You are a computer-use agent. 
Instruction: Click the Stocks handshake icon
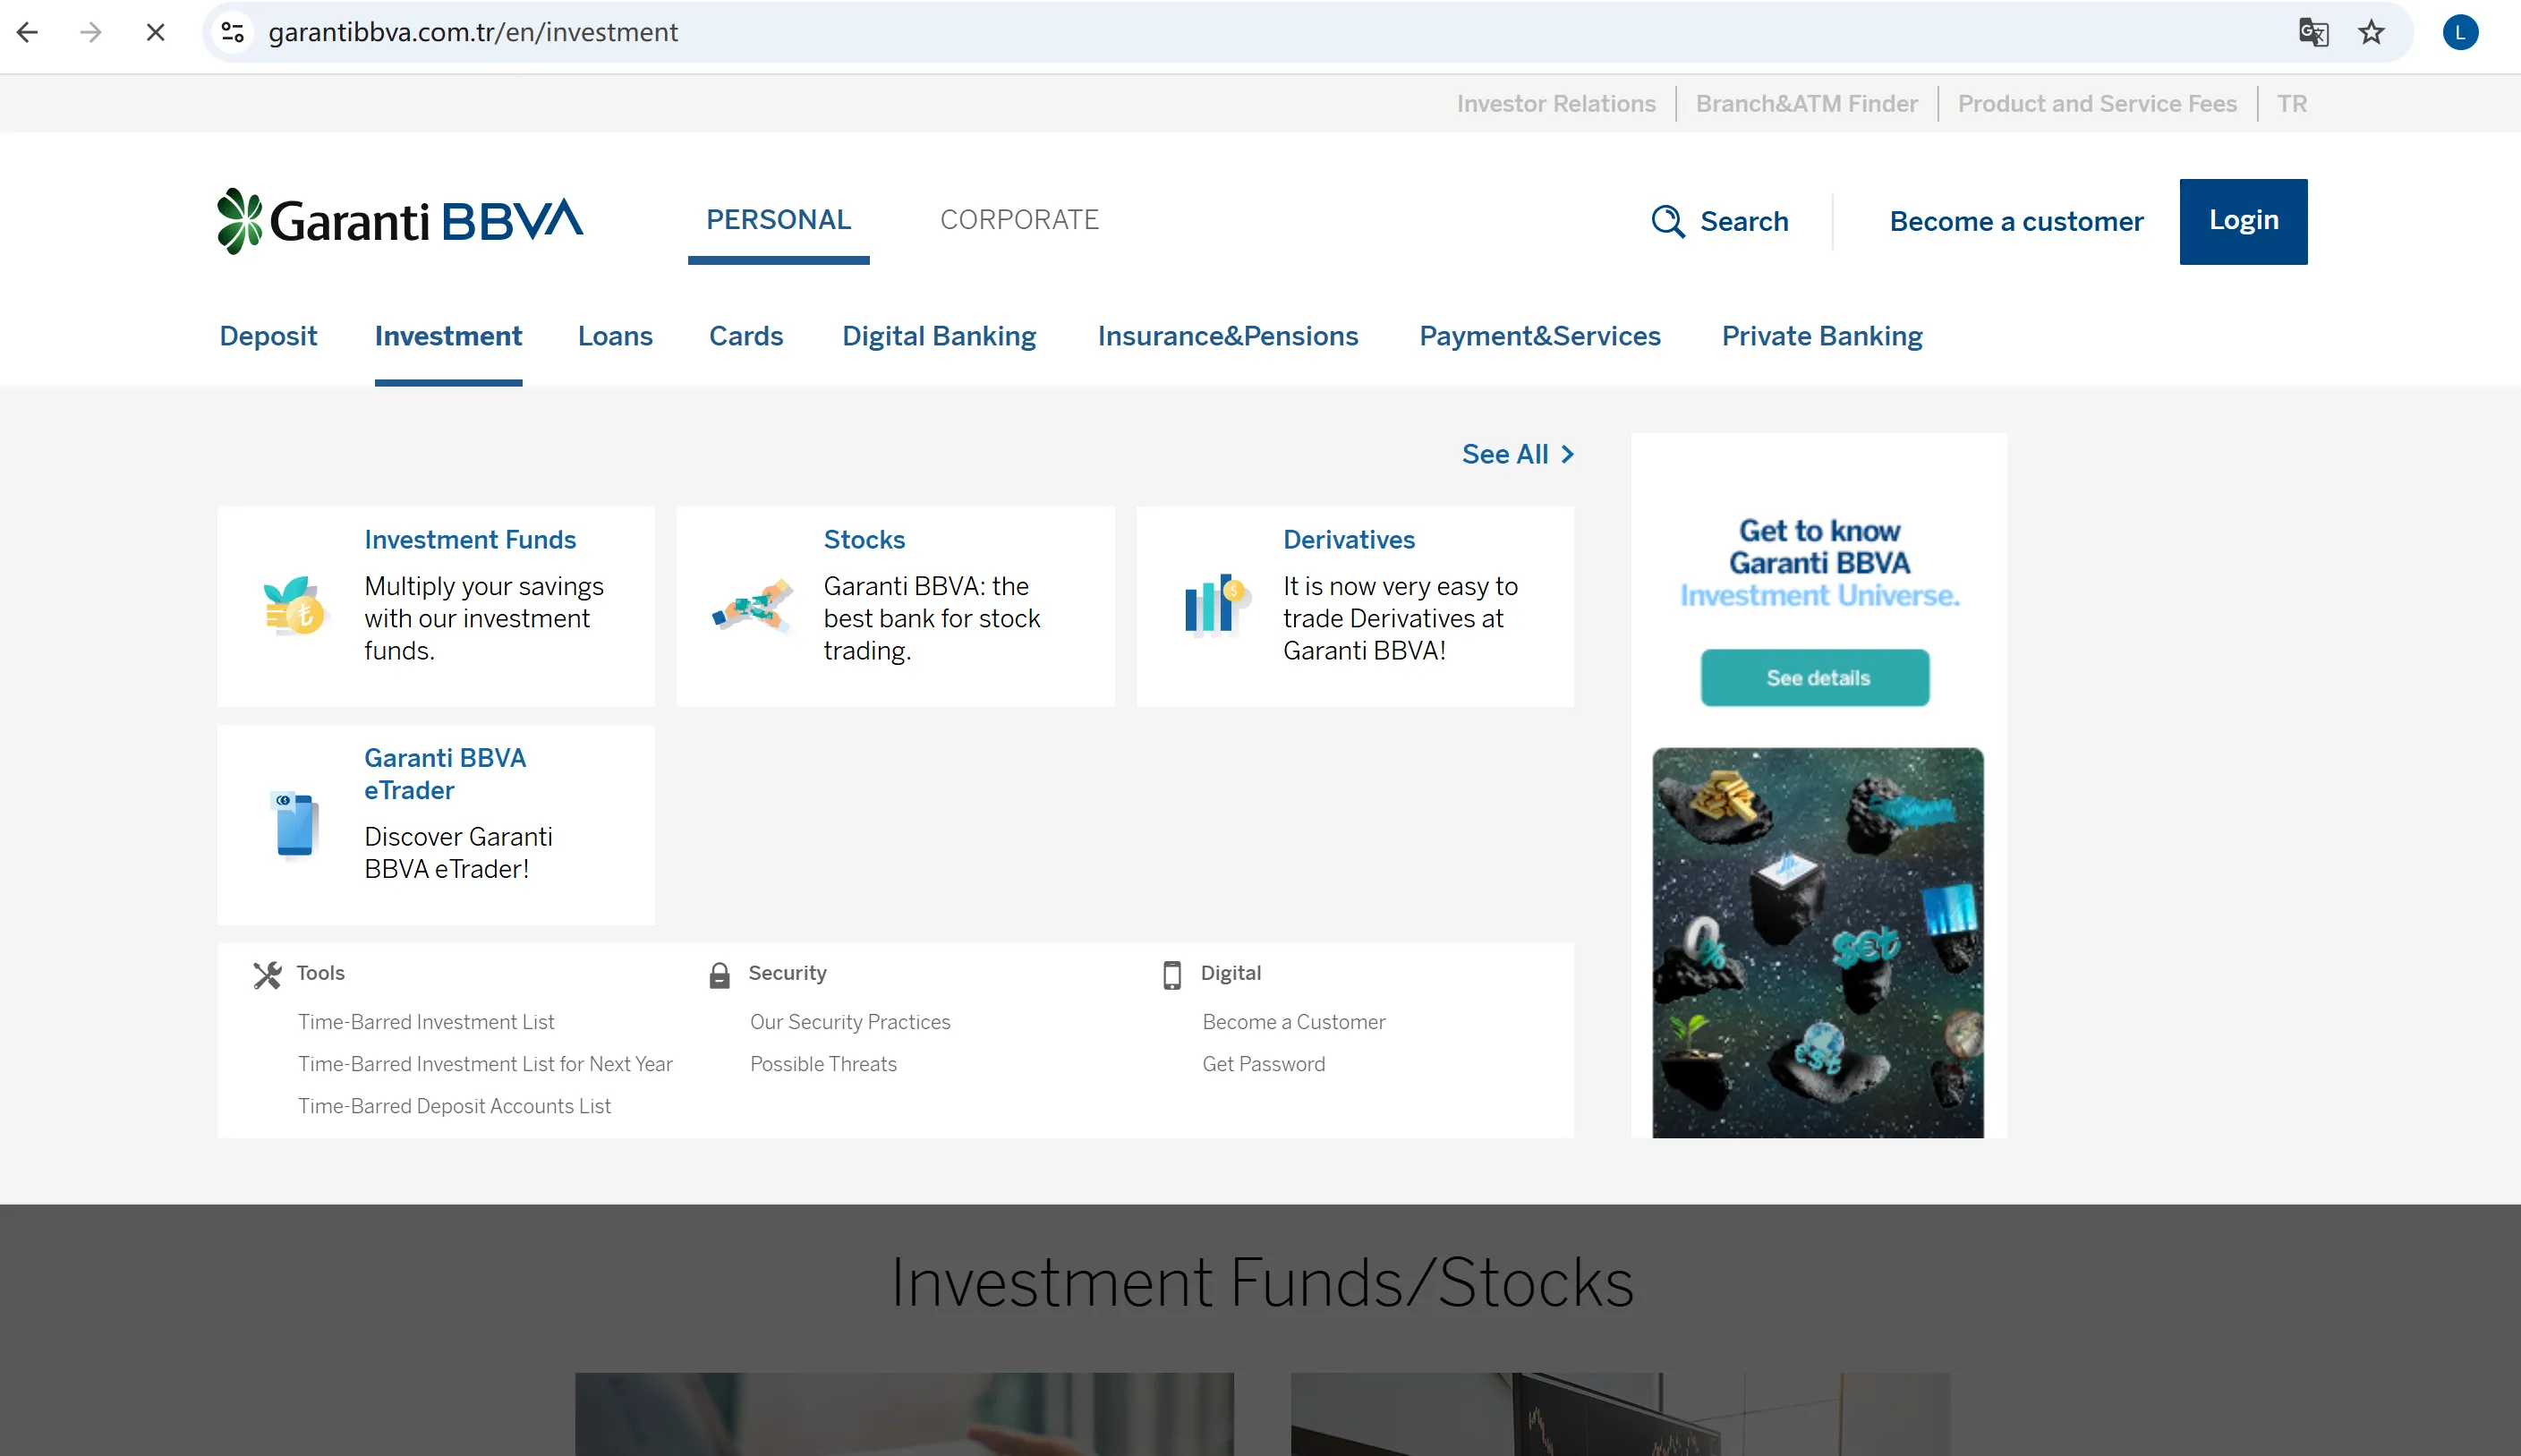point(753,607)
